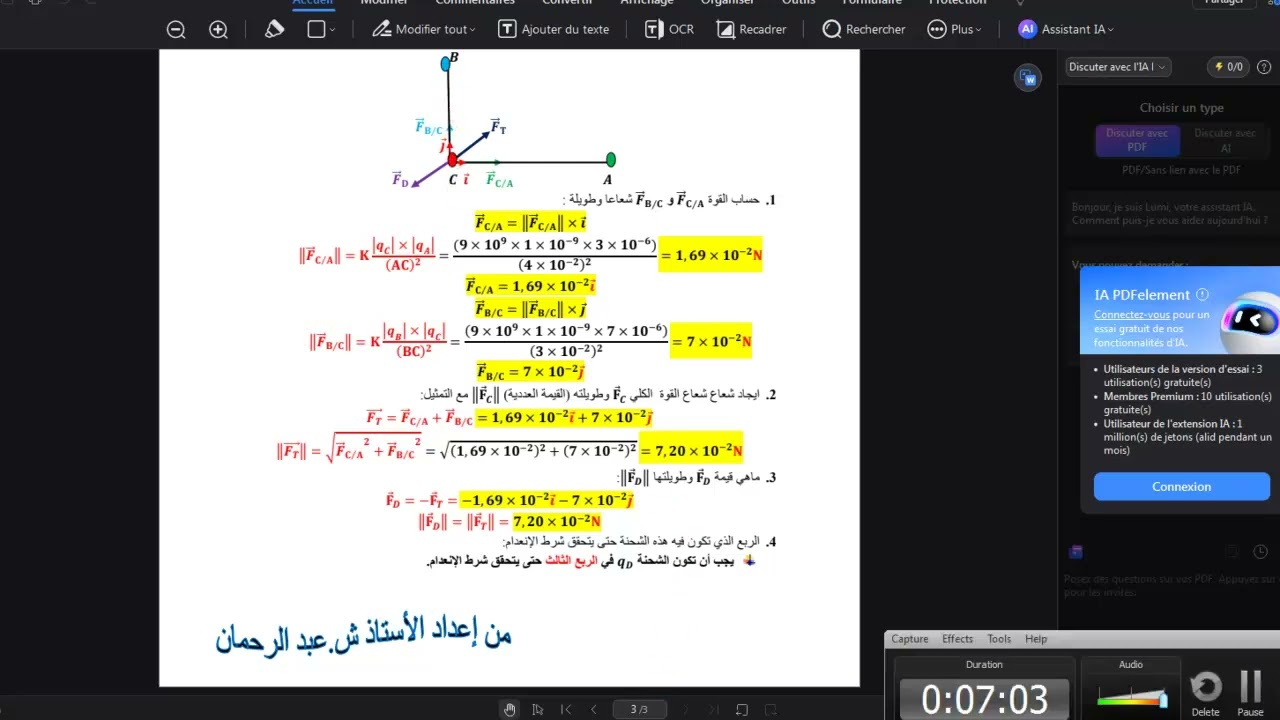Open the Modifier tout dropdown
1280x720 pixels.
click(x=424, y=29)
